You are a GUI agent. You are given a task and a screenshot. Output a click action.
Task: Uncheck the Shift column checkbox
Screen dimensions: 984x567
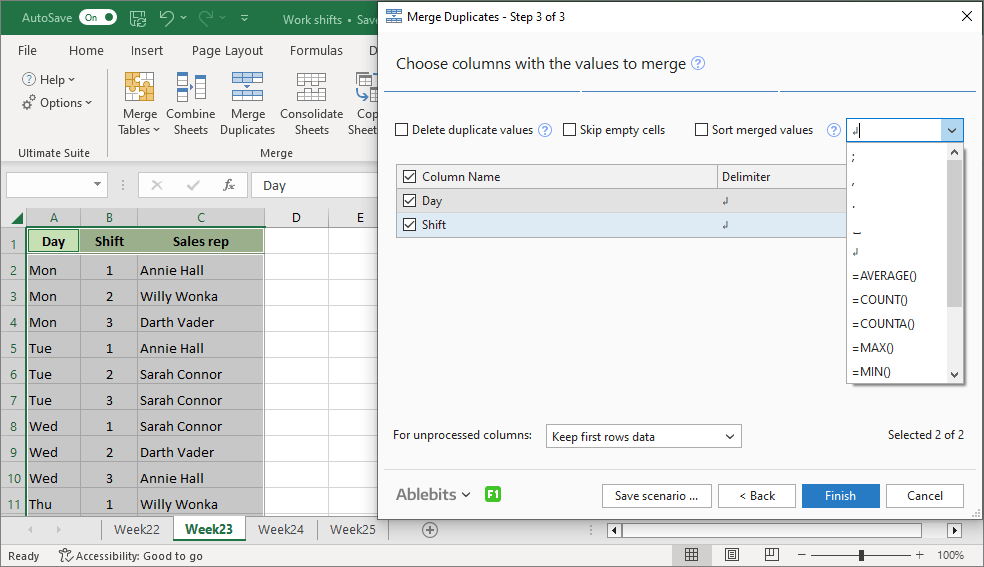click(x=409, y=225)
